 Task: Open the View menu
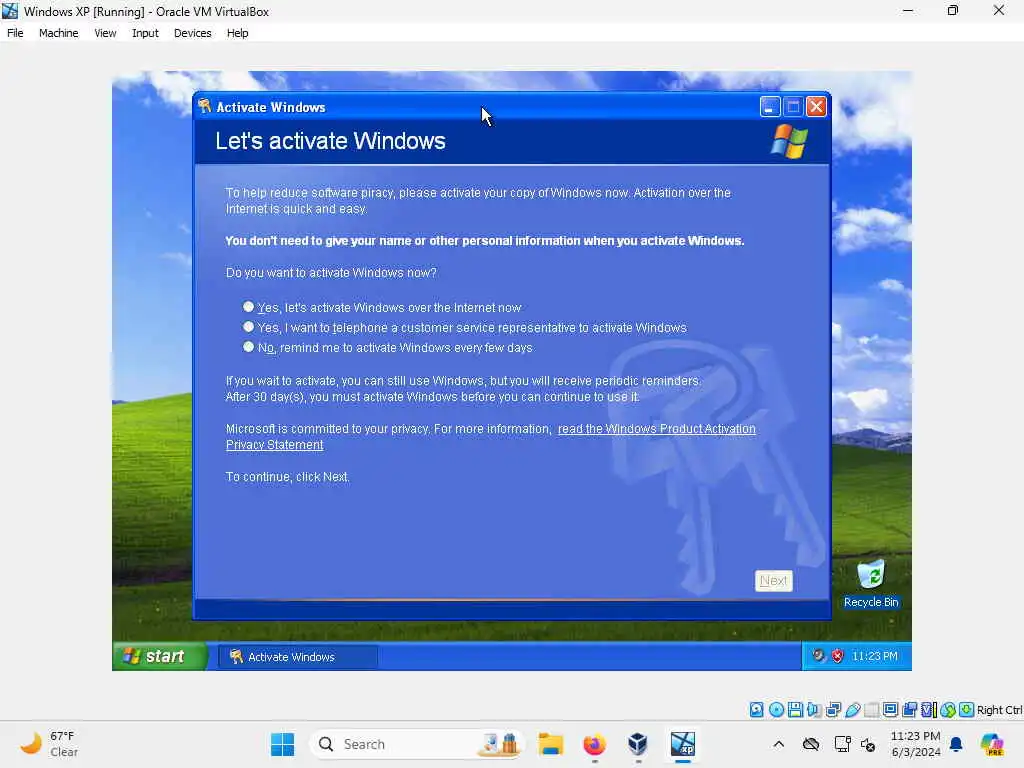[x=105, y=33]
